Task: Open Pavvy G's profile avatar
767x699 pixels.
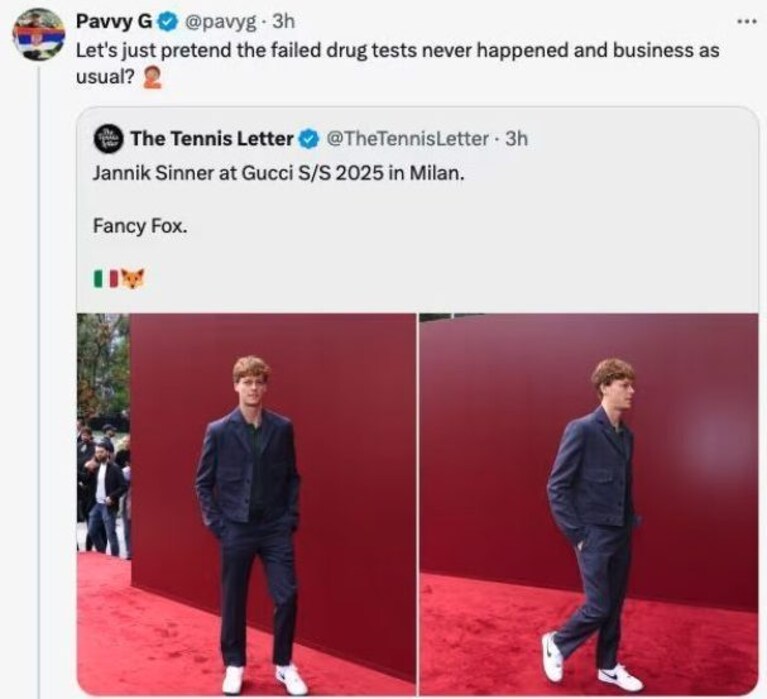Action: click(39, 35)
